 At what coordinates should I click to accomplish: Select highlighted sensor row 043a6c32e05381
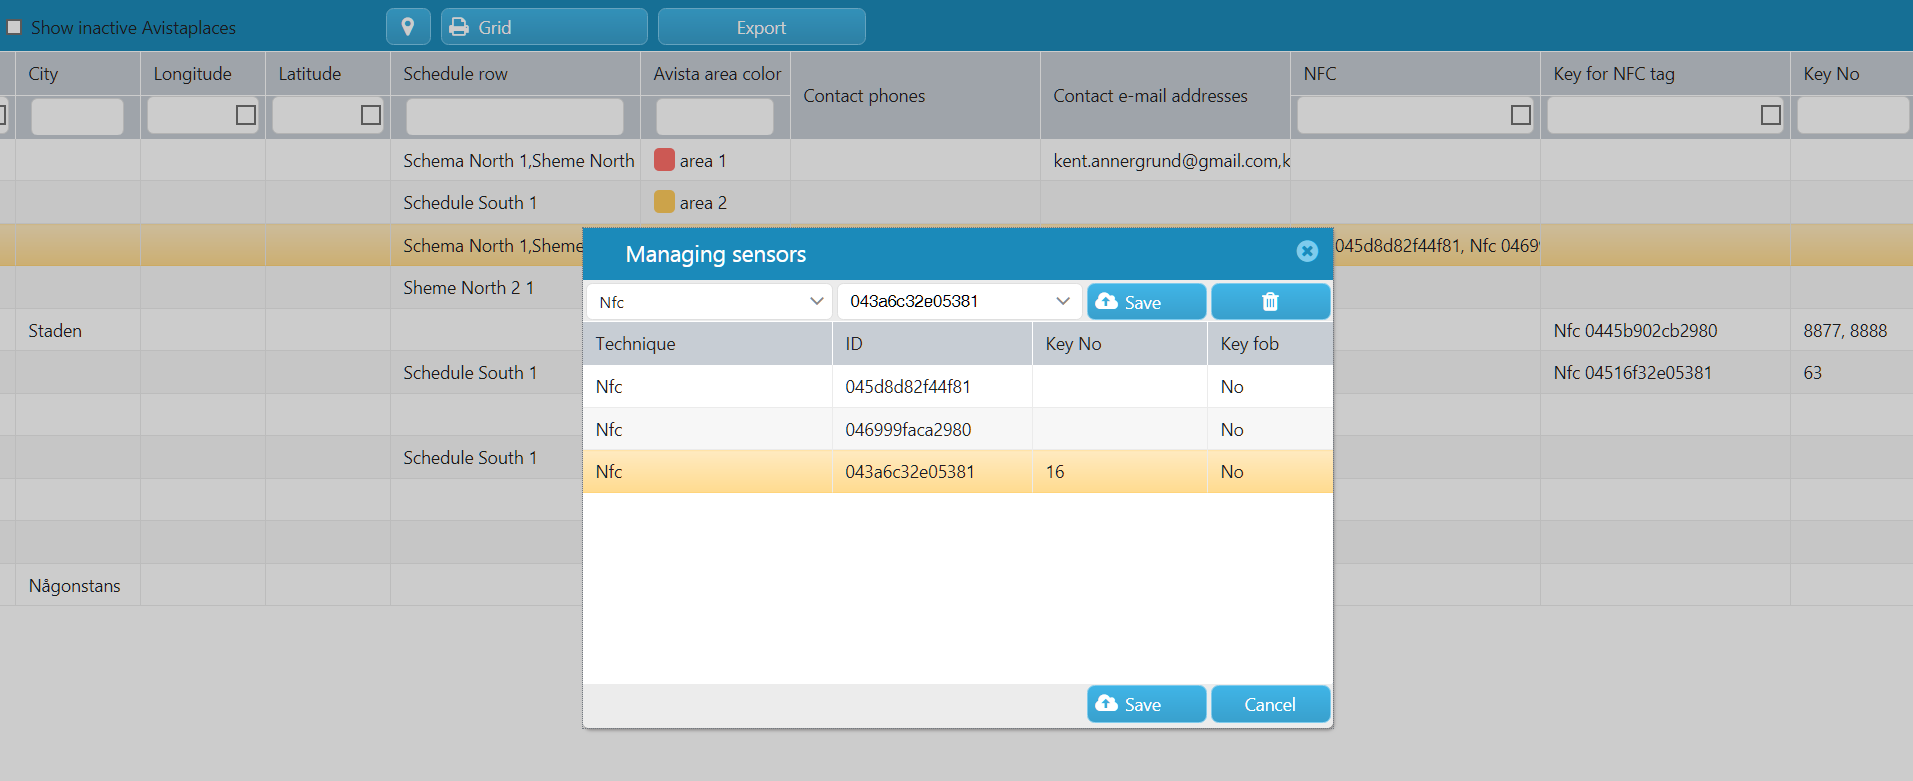(x=957, y=472)
